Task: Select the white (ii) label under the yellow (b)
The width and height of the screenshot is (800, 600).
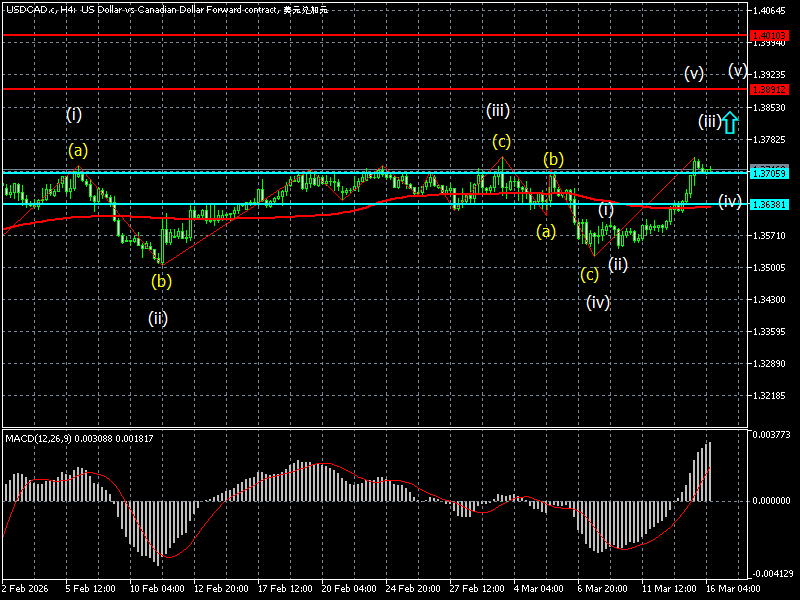Action: tap(158, 318)
